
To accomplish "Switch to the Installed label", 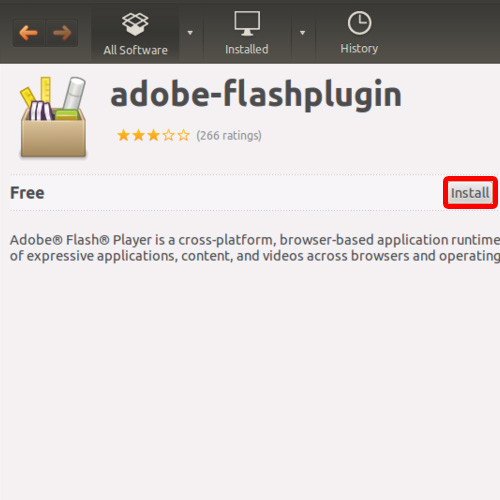I will pyautogui.click(x=247, y=49).
